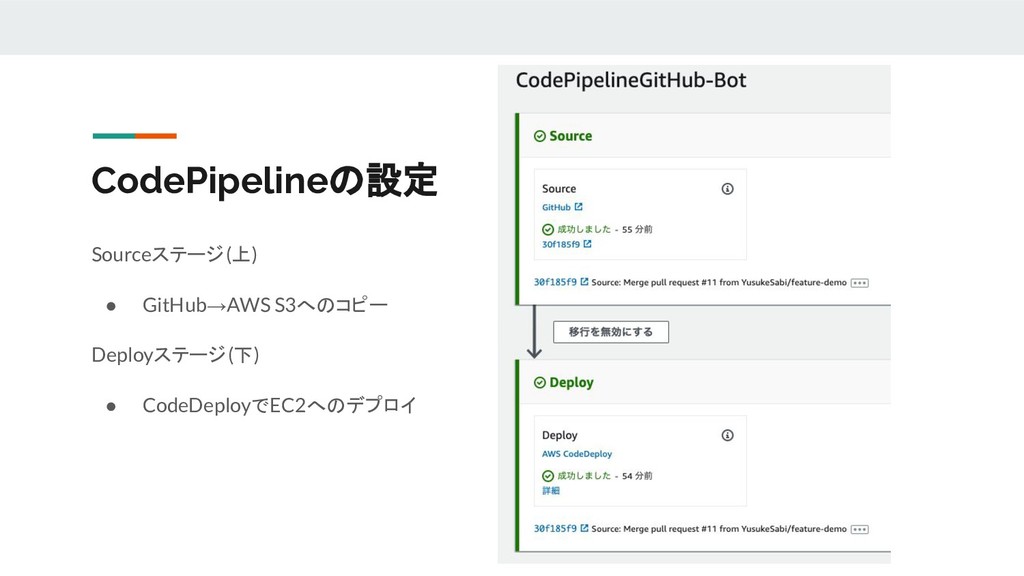Open the GitHub provider link
The image size is (1024, 576).
[556, 207]
